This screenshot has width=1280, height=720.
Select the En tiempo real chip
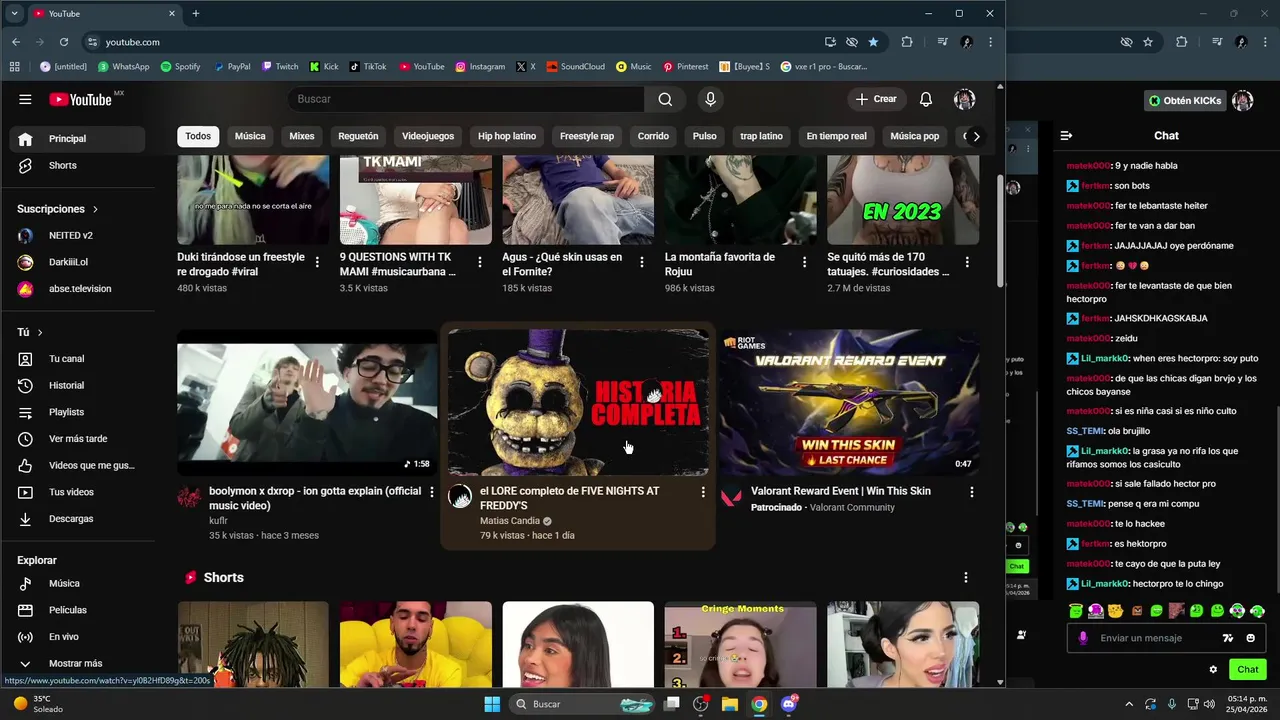(836, 136)
